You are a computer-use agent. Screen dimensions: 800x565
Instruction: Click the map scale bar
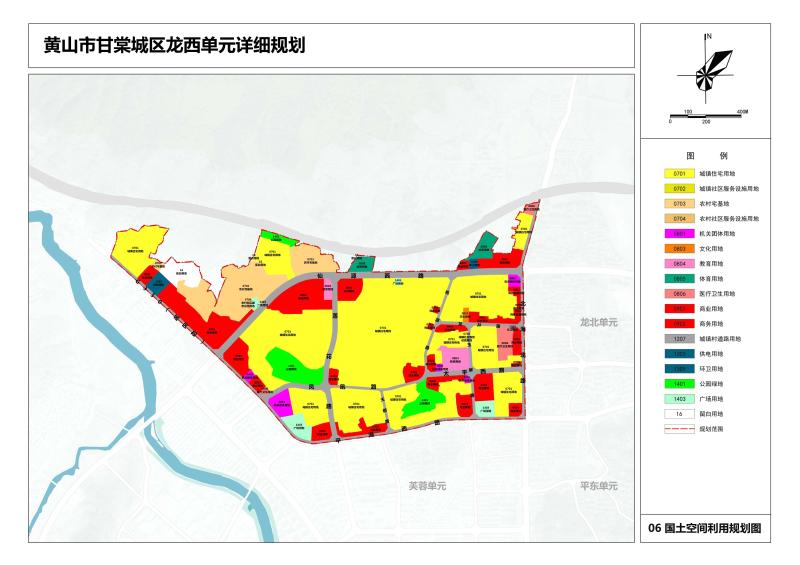pyautogui.click(x=706, y=116)
